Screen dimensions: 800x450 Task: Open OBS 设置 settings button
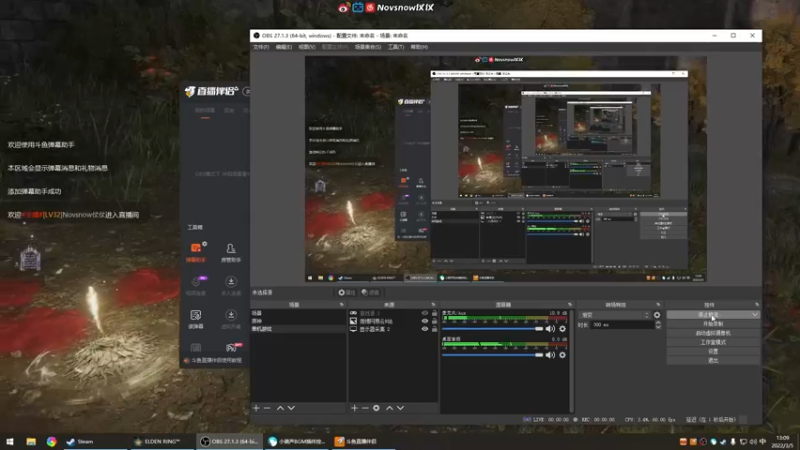(713, 352)
